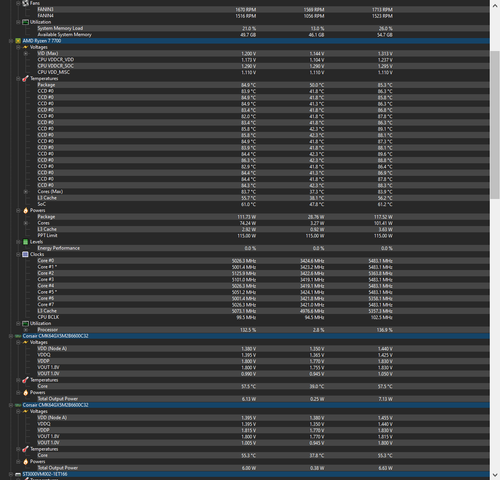Click the Utilization icon above System Memory Load
The image size is (500, 480).
click(25, 22)
